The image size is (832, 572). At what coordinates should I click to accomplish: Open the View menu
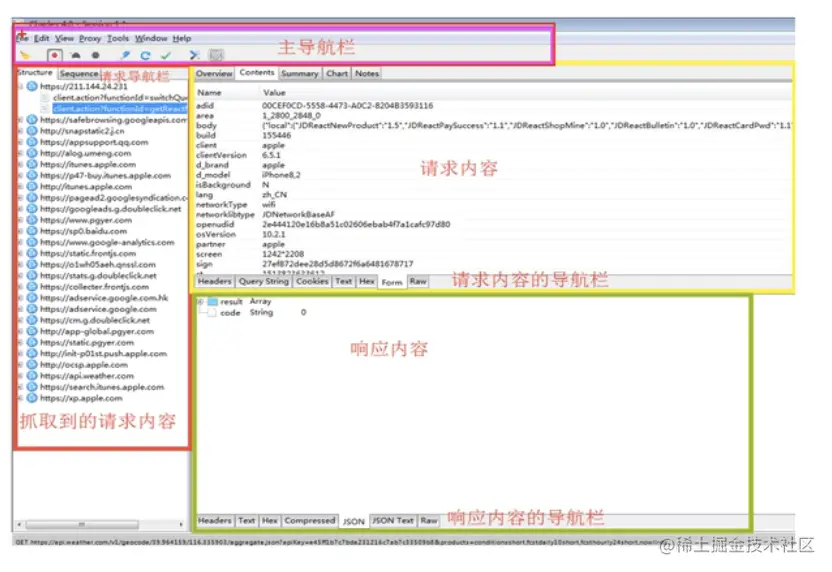[x=64, y=38]
